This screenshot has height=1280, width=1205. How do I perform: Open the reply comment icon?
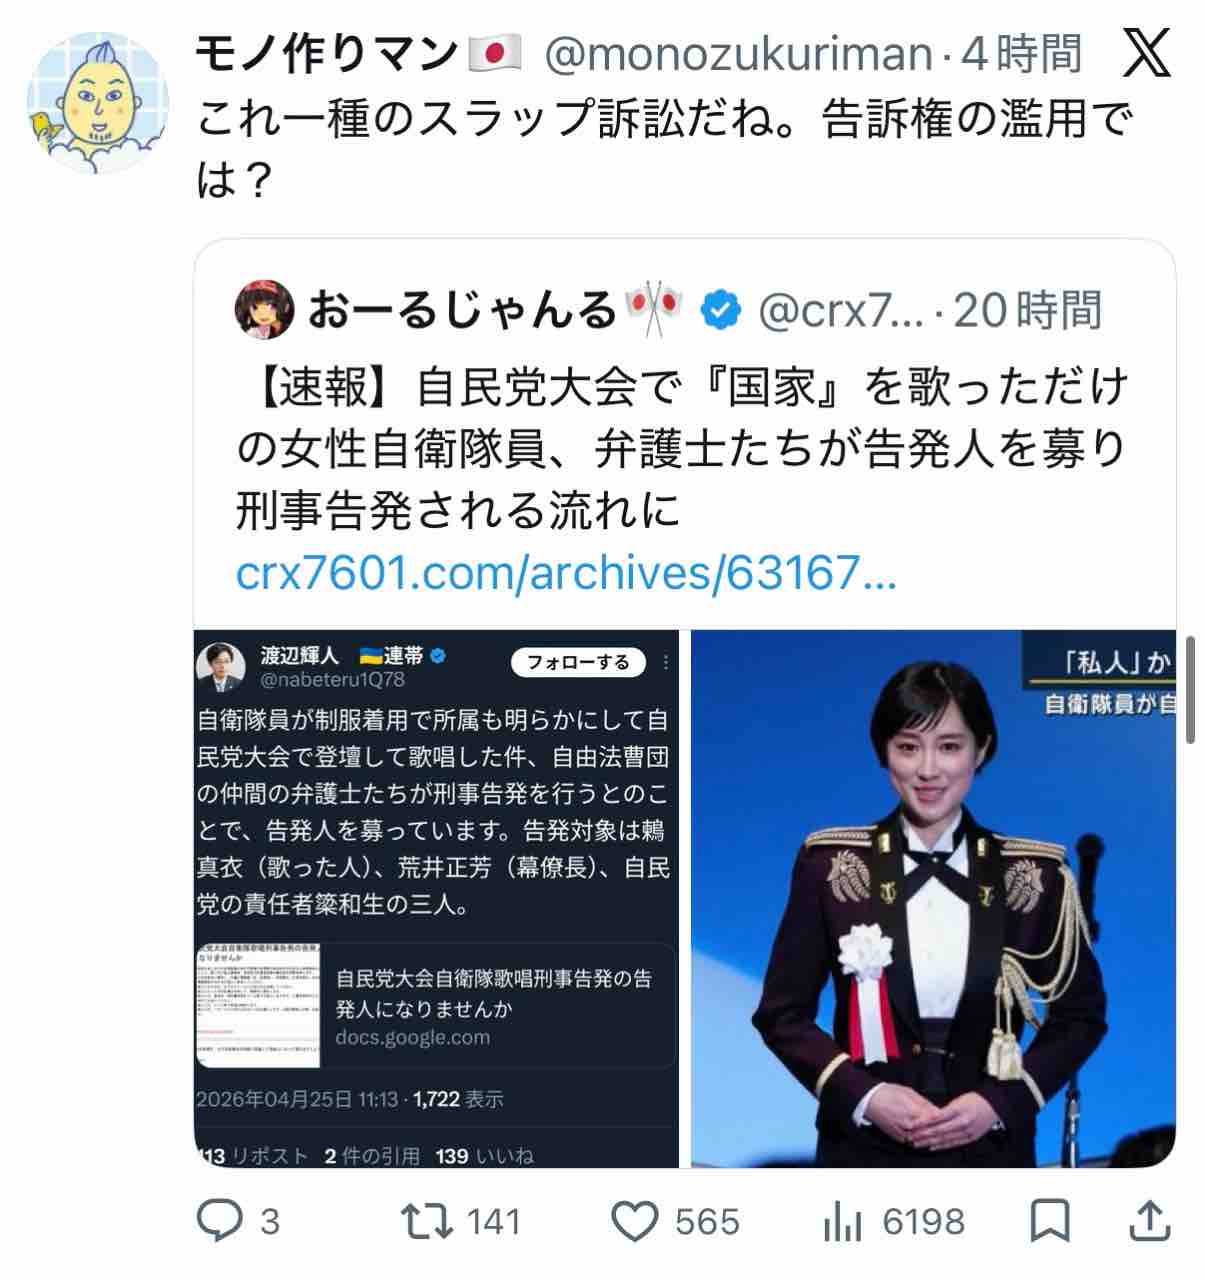click(219, 1221)
